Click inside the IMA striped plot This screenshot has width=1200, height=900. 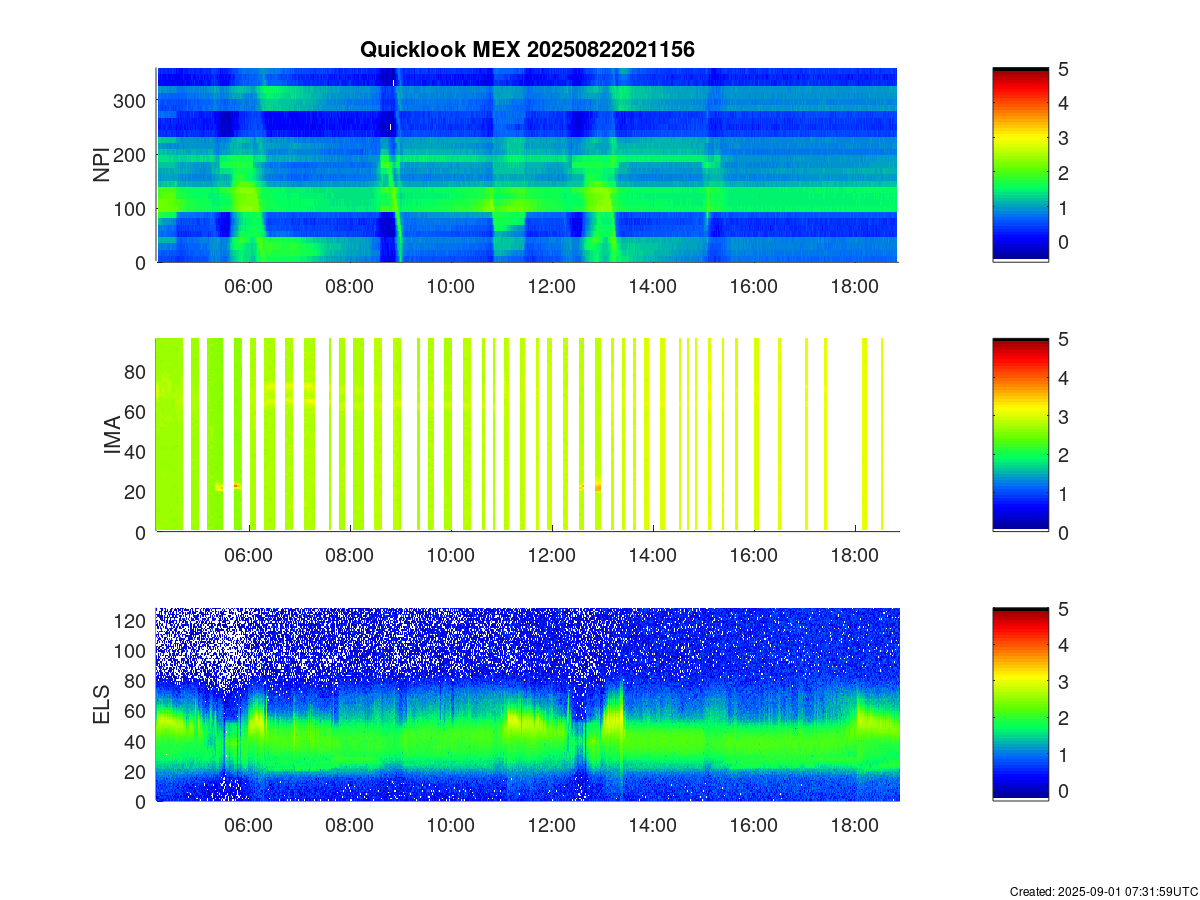[527, 435]
